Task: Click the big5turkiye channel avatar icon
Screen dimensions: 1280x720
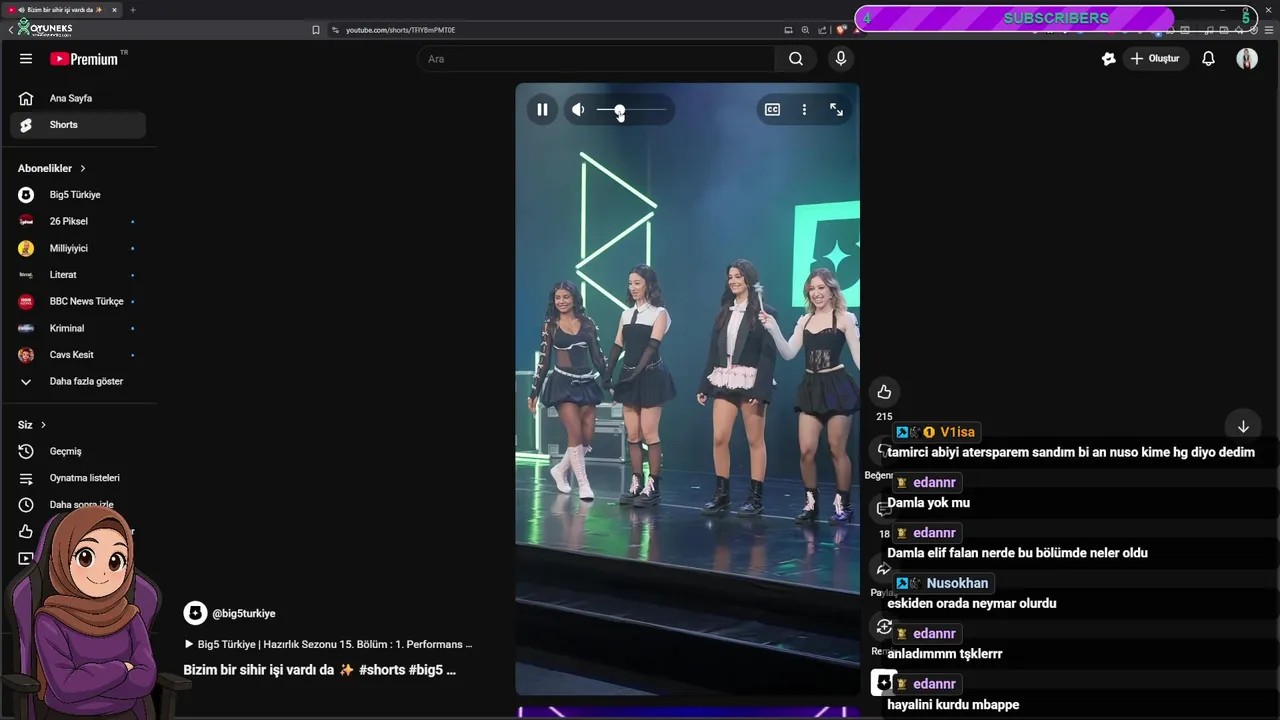Action: click(x=196, y=613)
